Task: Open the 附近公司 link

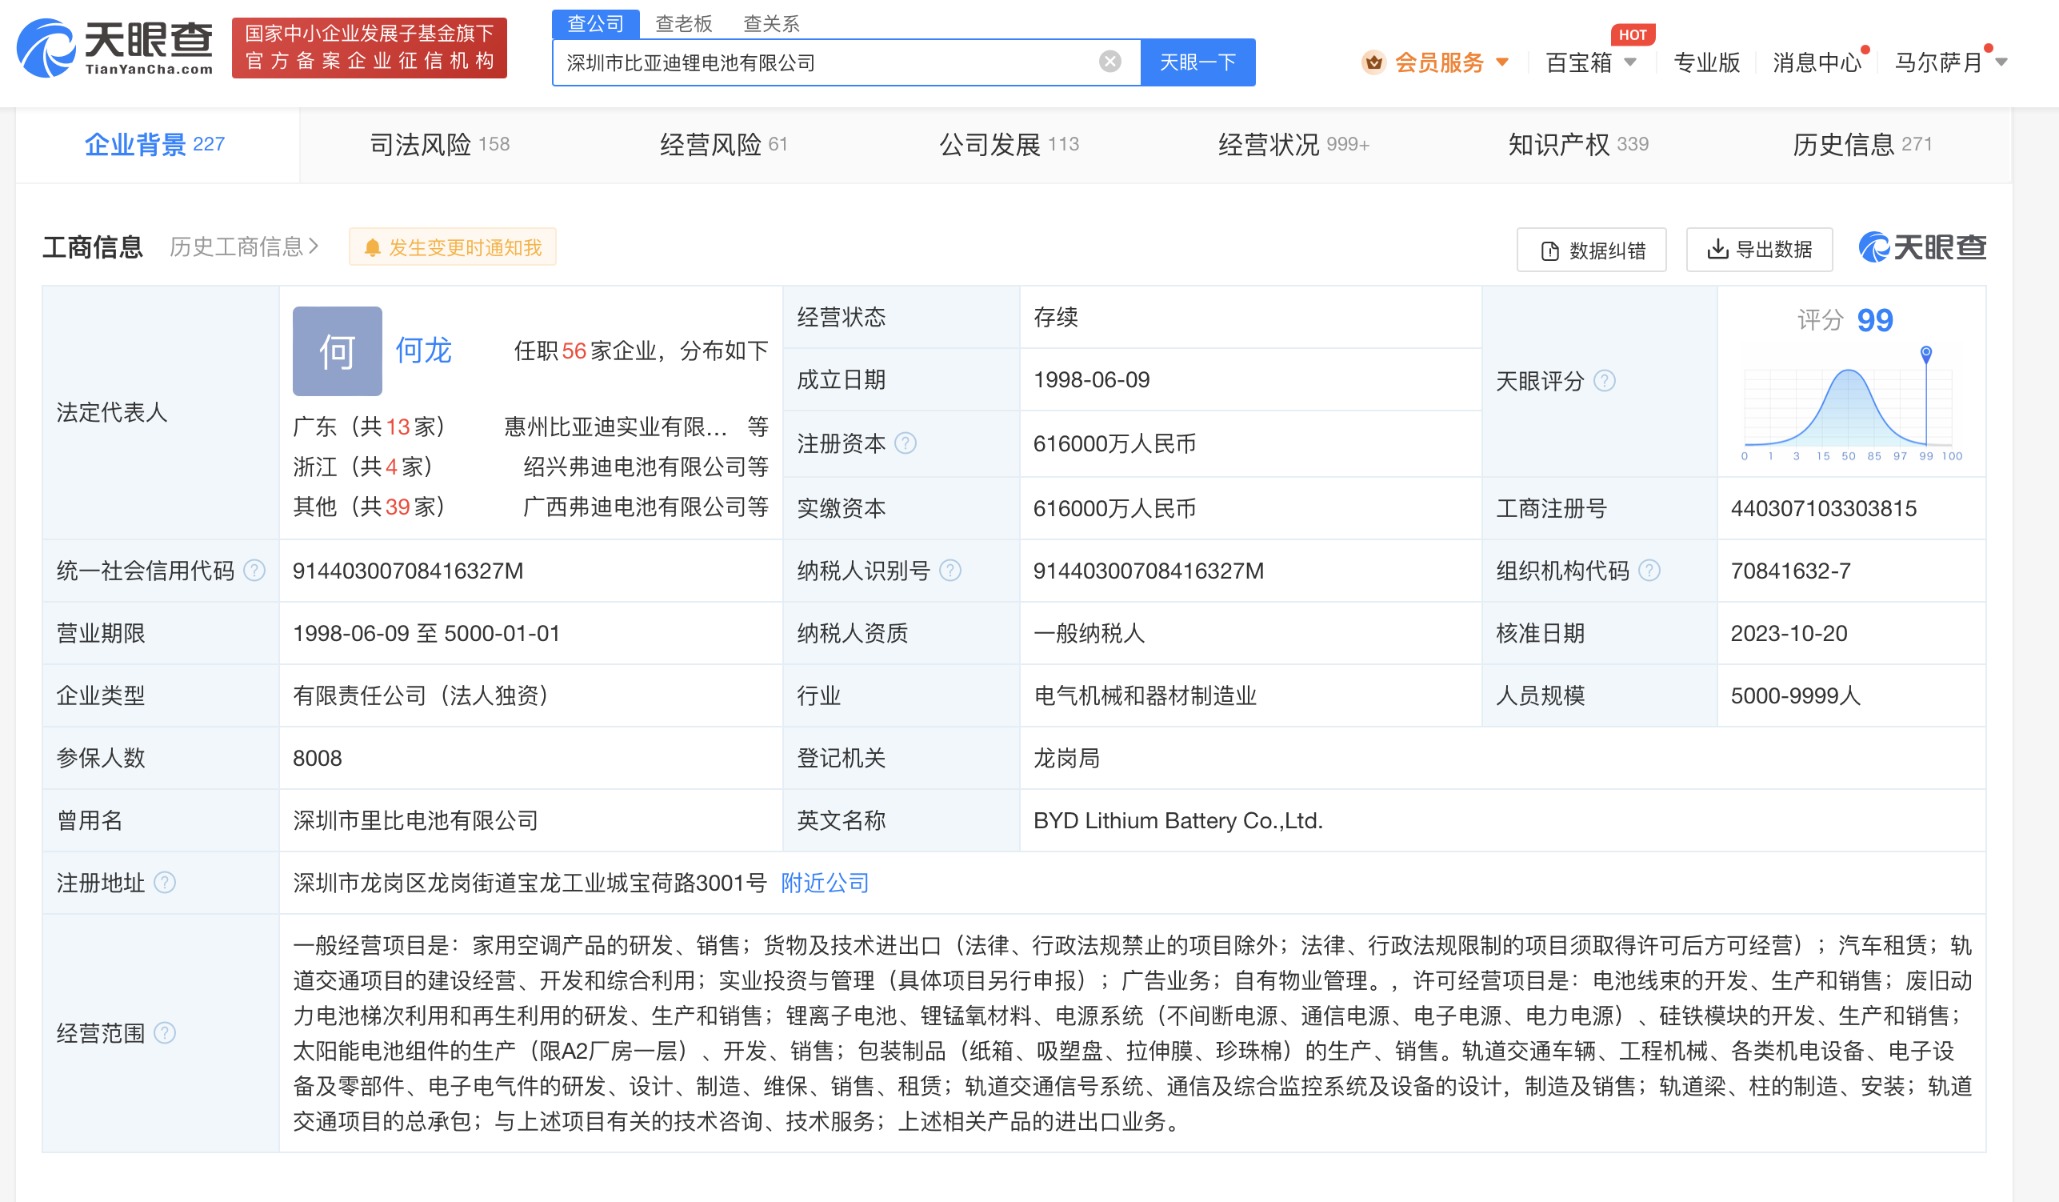Action: click(824, 883)
